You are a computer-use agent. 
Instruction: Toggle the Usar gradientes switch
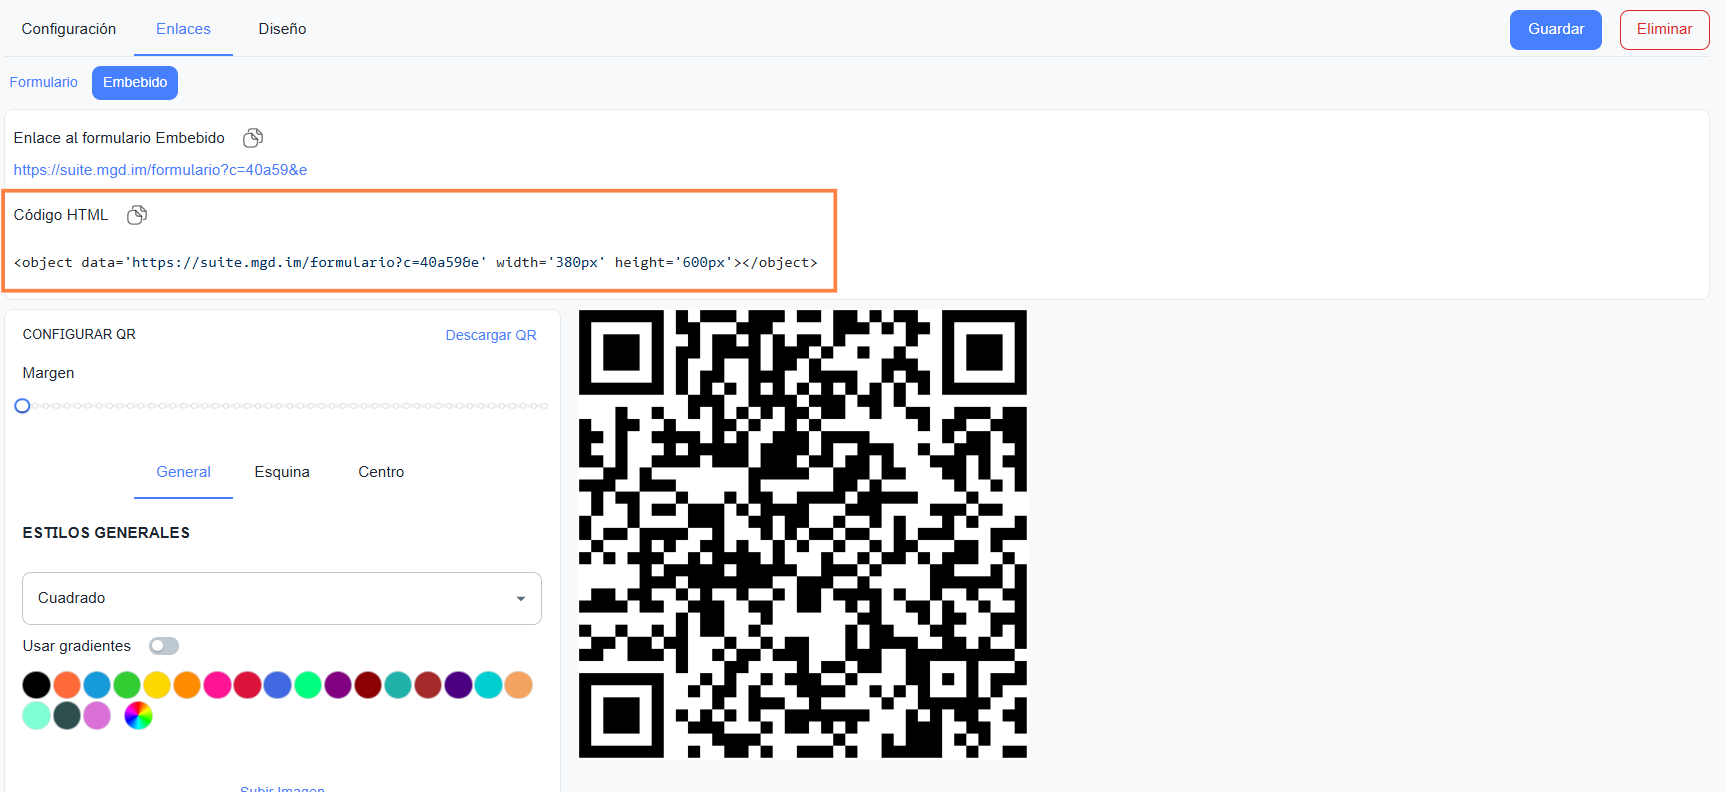click(164, 646)
